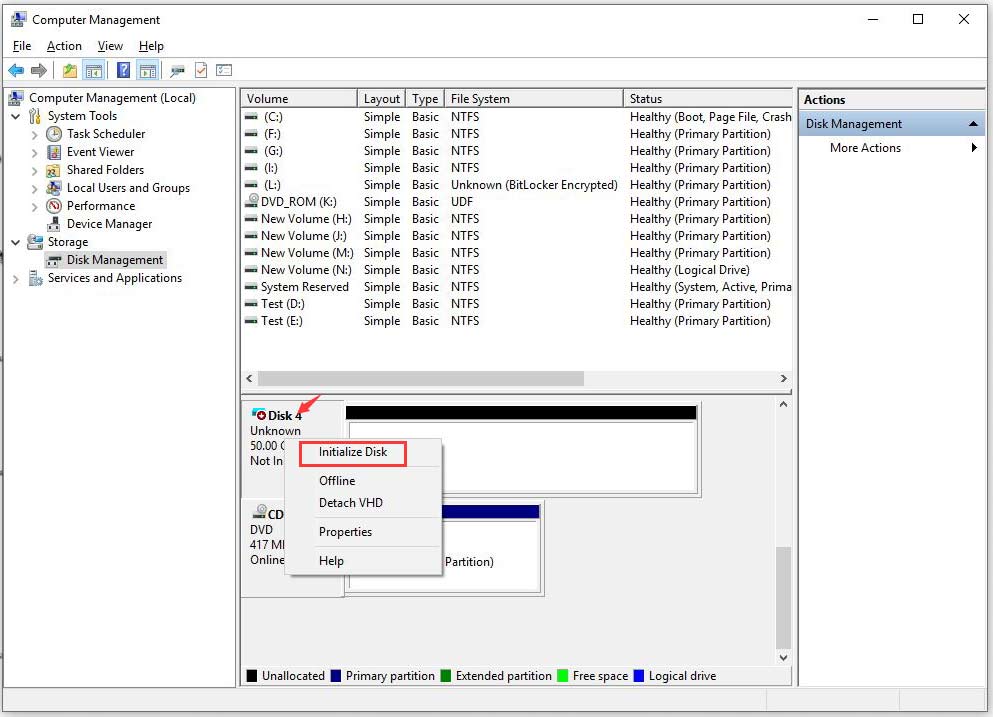Screen dimensions: 993x717
Task: Select the Task Scheduler icon
Action: [x=53, y=134]
